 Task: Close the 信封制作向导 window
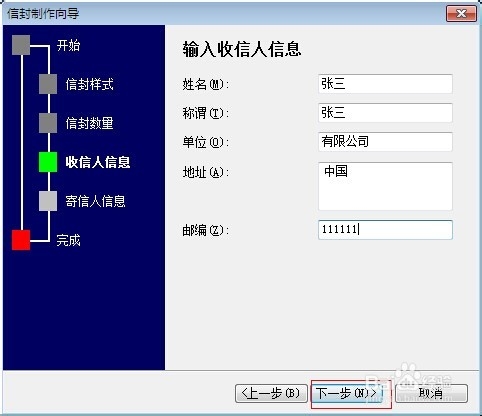pos(461,14)
